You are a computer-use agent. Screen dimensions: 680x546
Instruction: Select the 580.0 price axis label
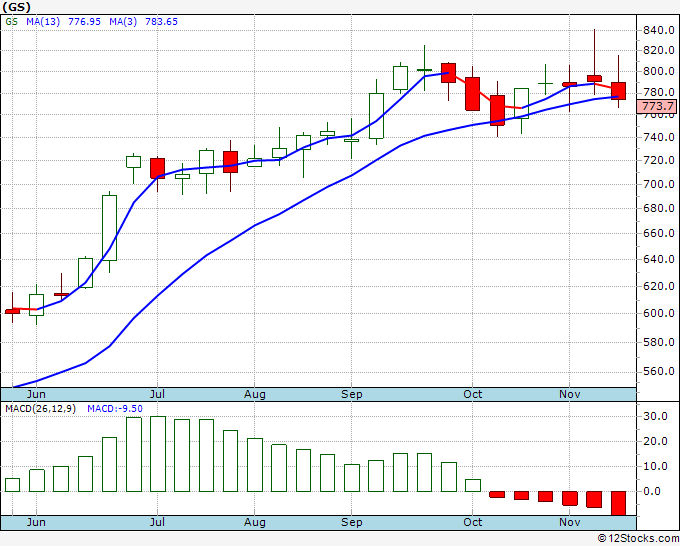click(x=659, y=342)
